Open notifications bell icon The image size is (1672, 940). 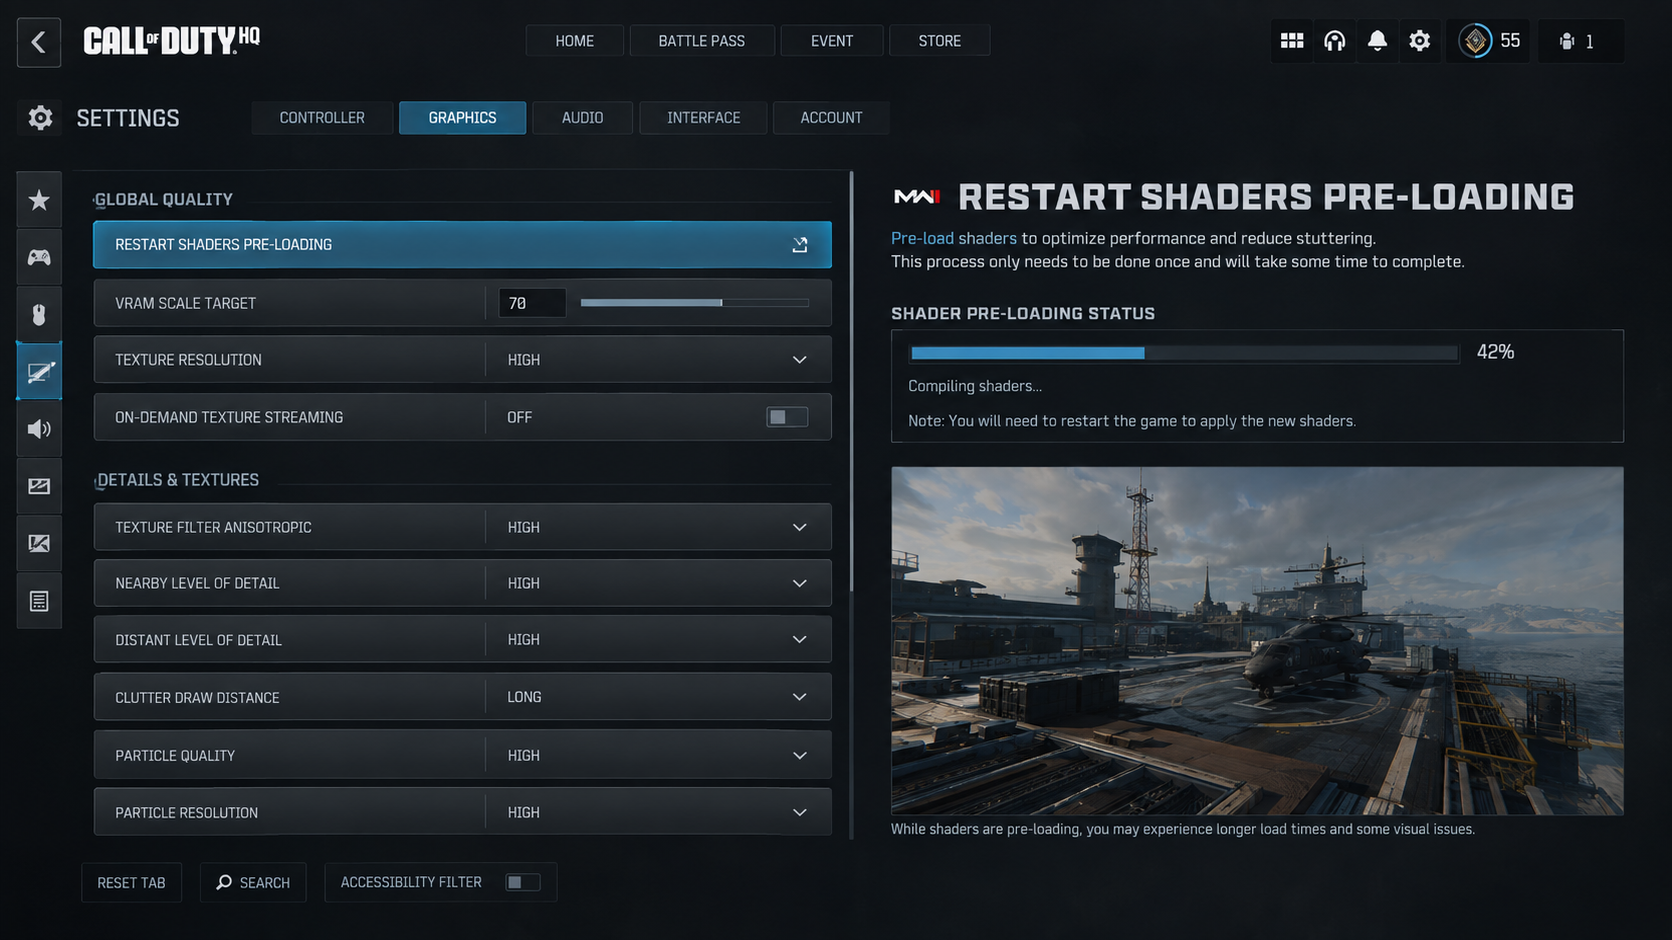(x=1377, y=41)
